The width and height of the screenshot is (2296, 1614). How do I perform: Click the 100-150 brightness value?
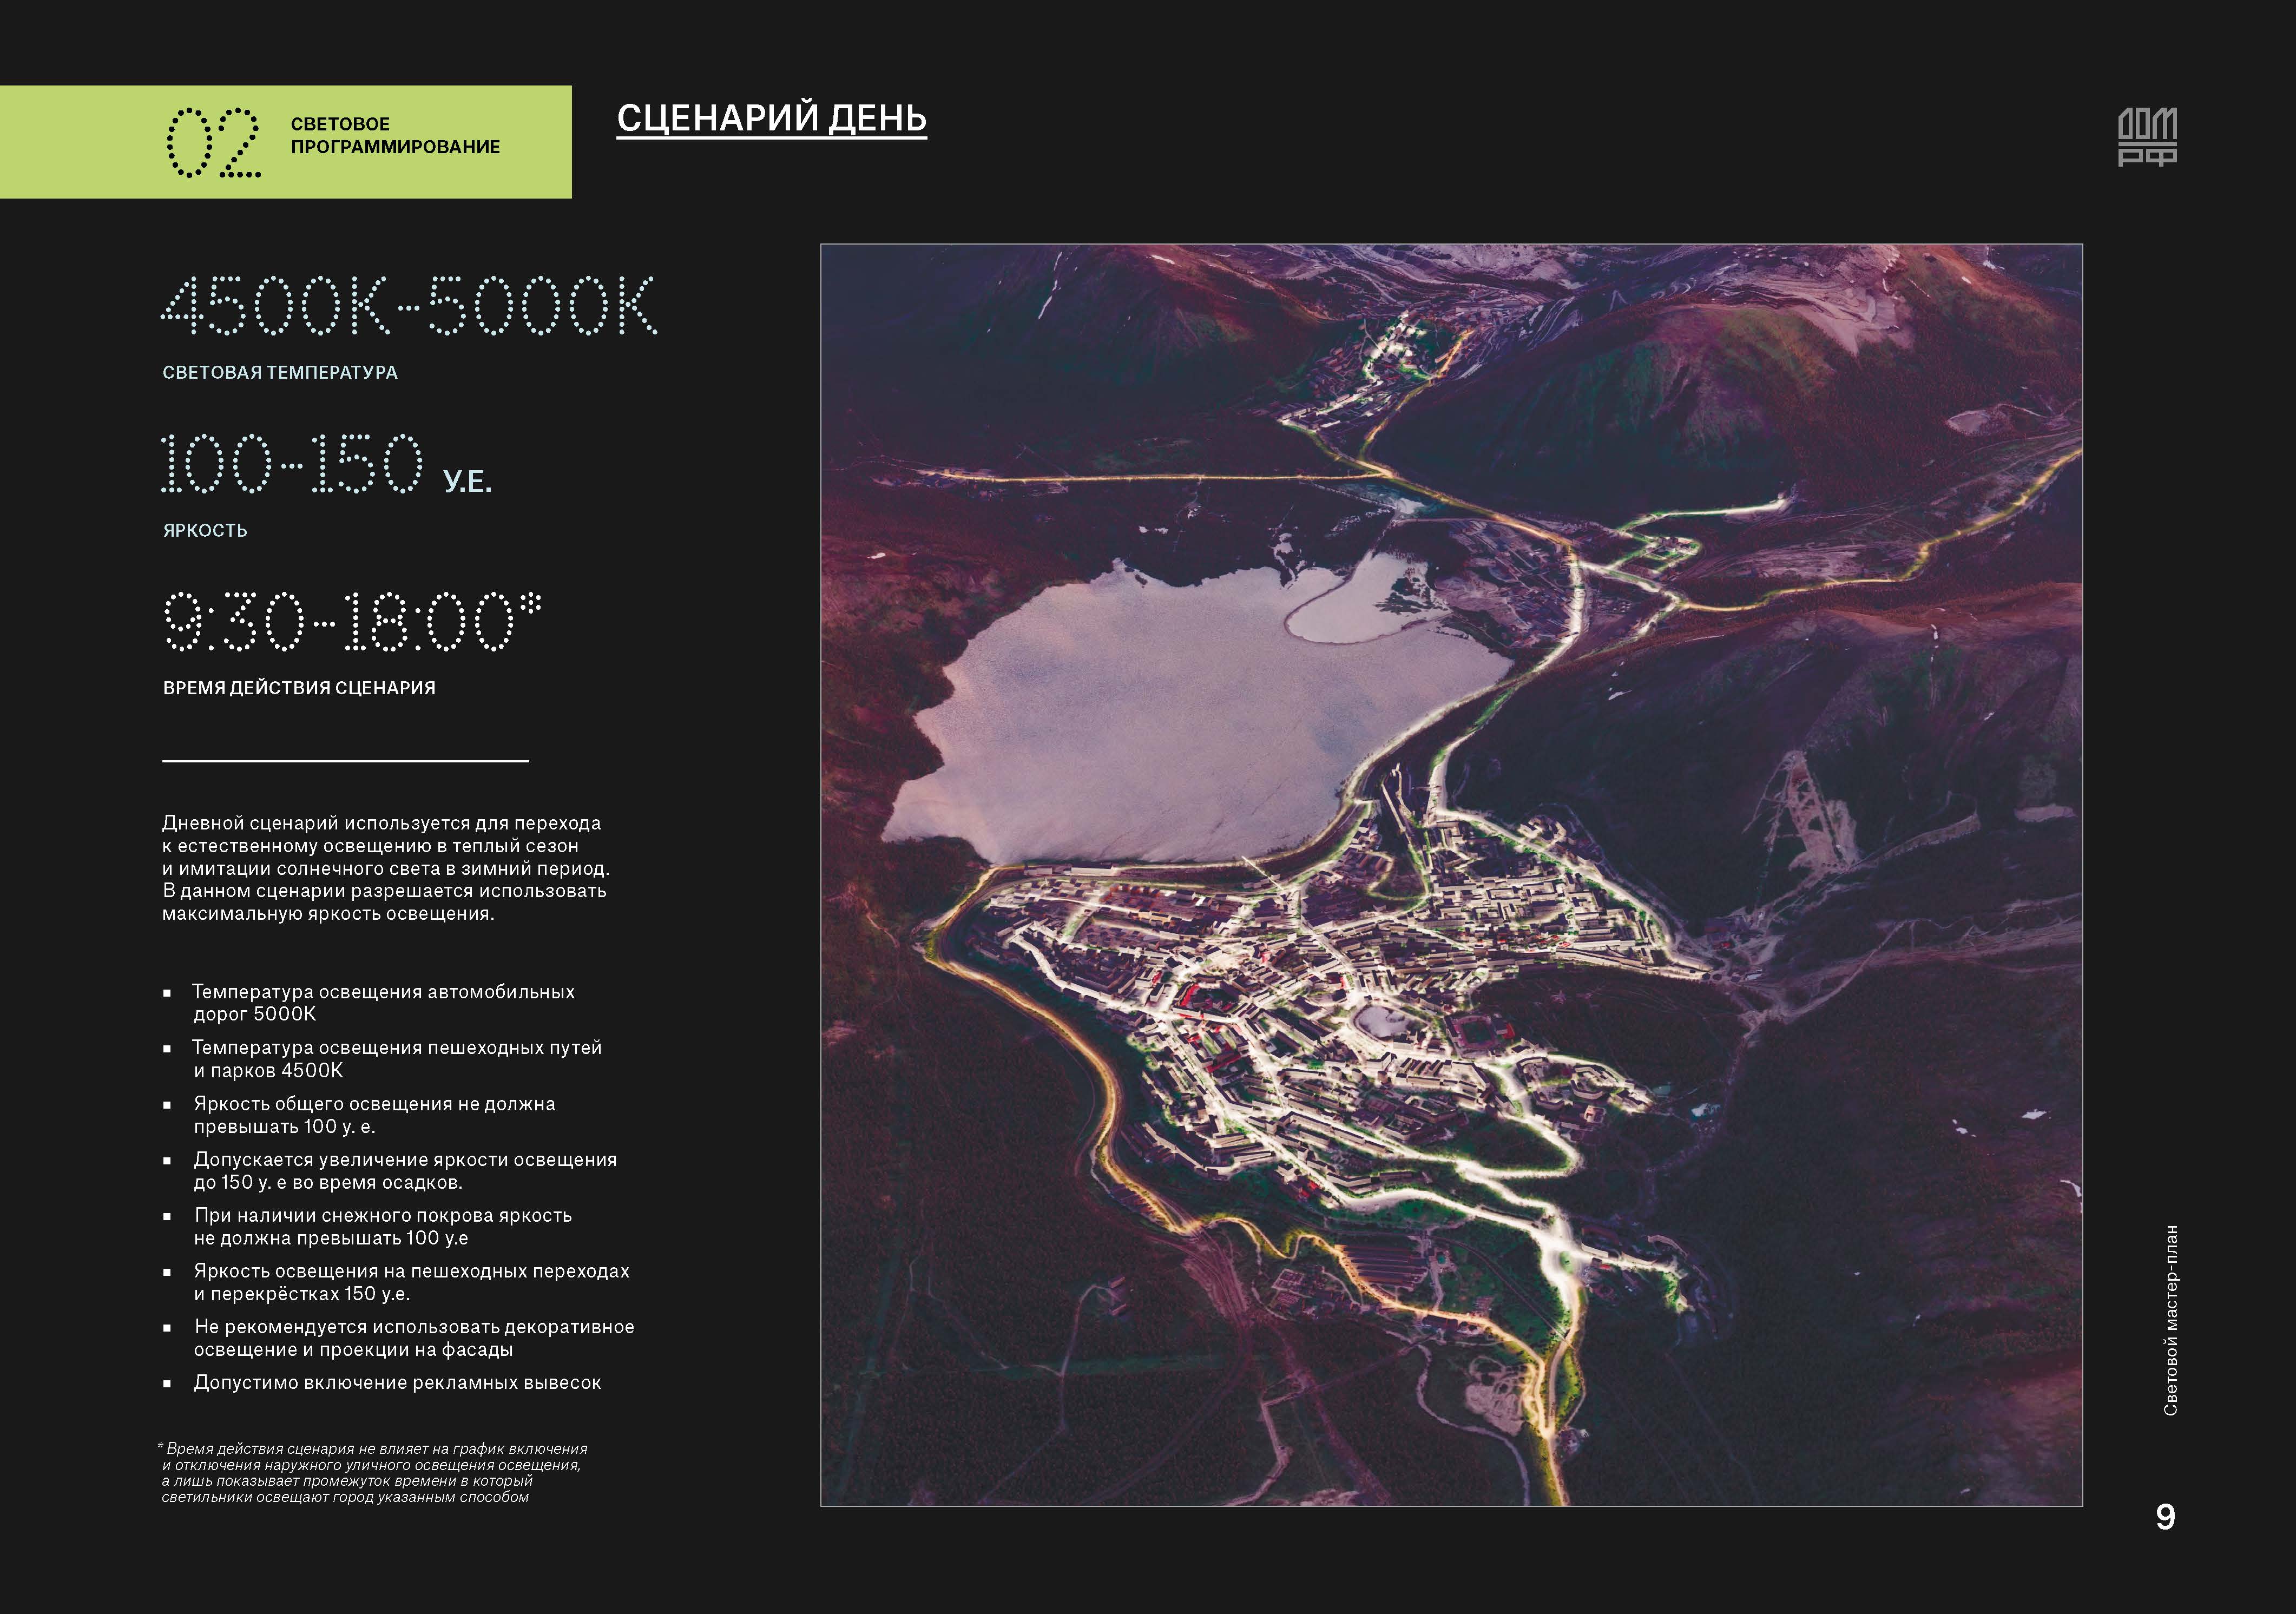point(292,463)
